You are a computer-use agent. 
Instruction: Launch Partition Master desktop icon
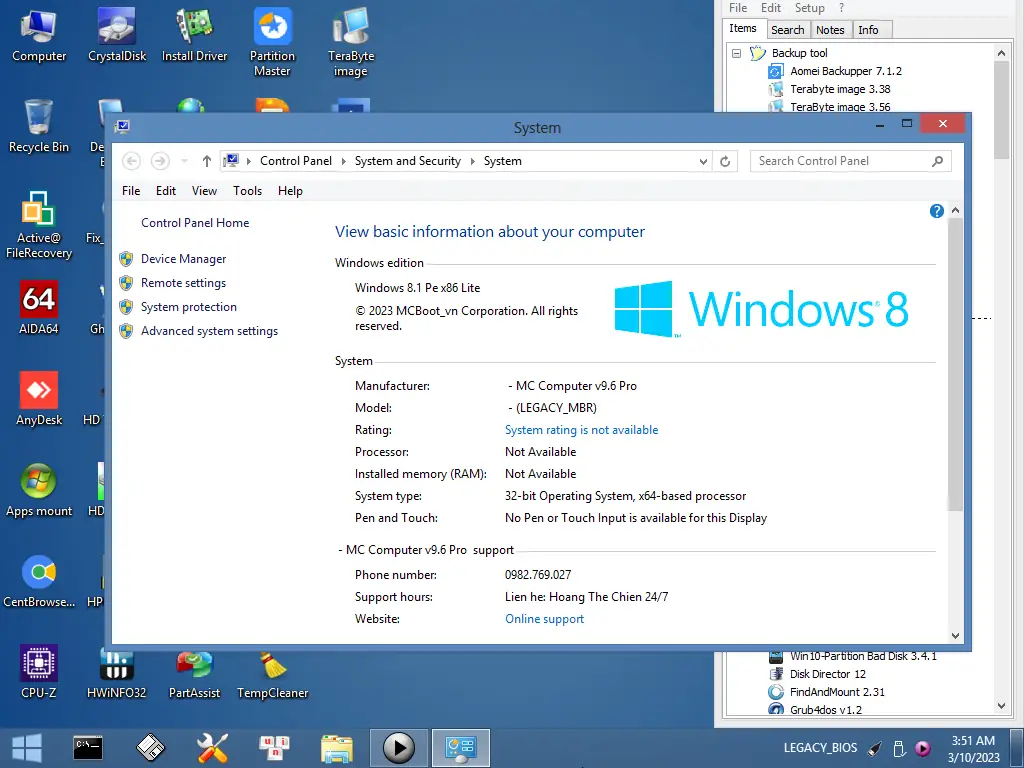(272, 42)
